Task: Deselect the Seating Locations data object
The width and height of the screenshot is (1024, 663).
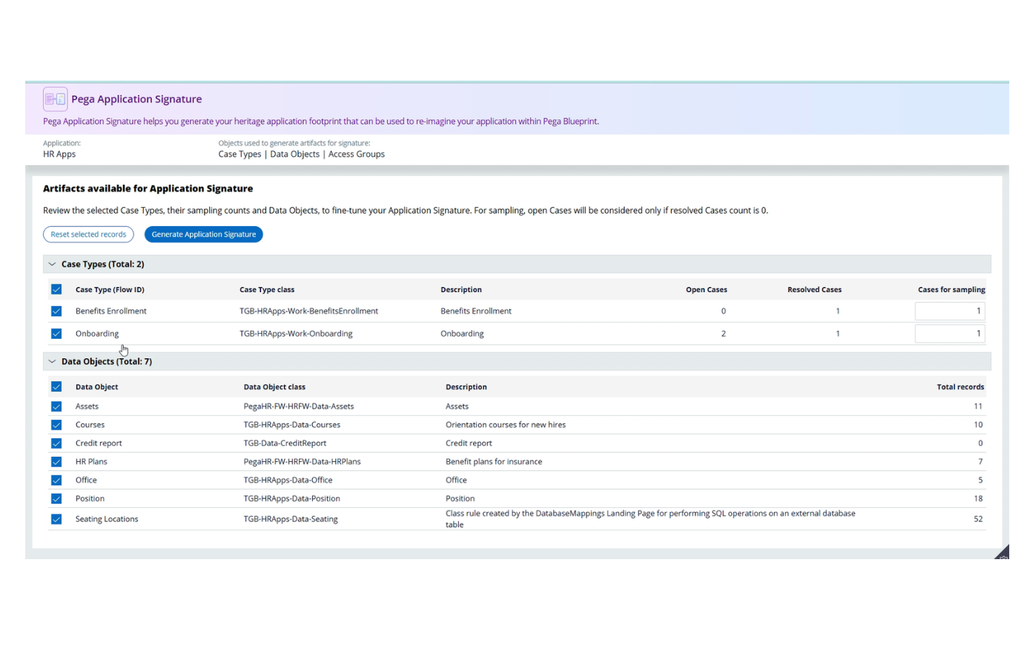Action: (x=57, y=519)
